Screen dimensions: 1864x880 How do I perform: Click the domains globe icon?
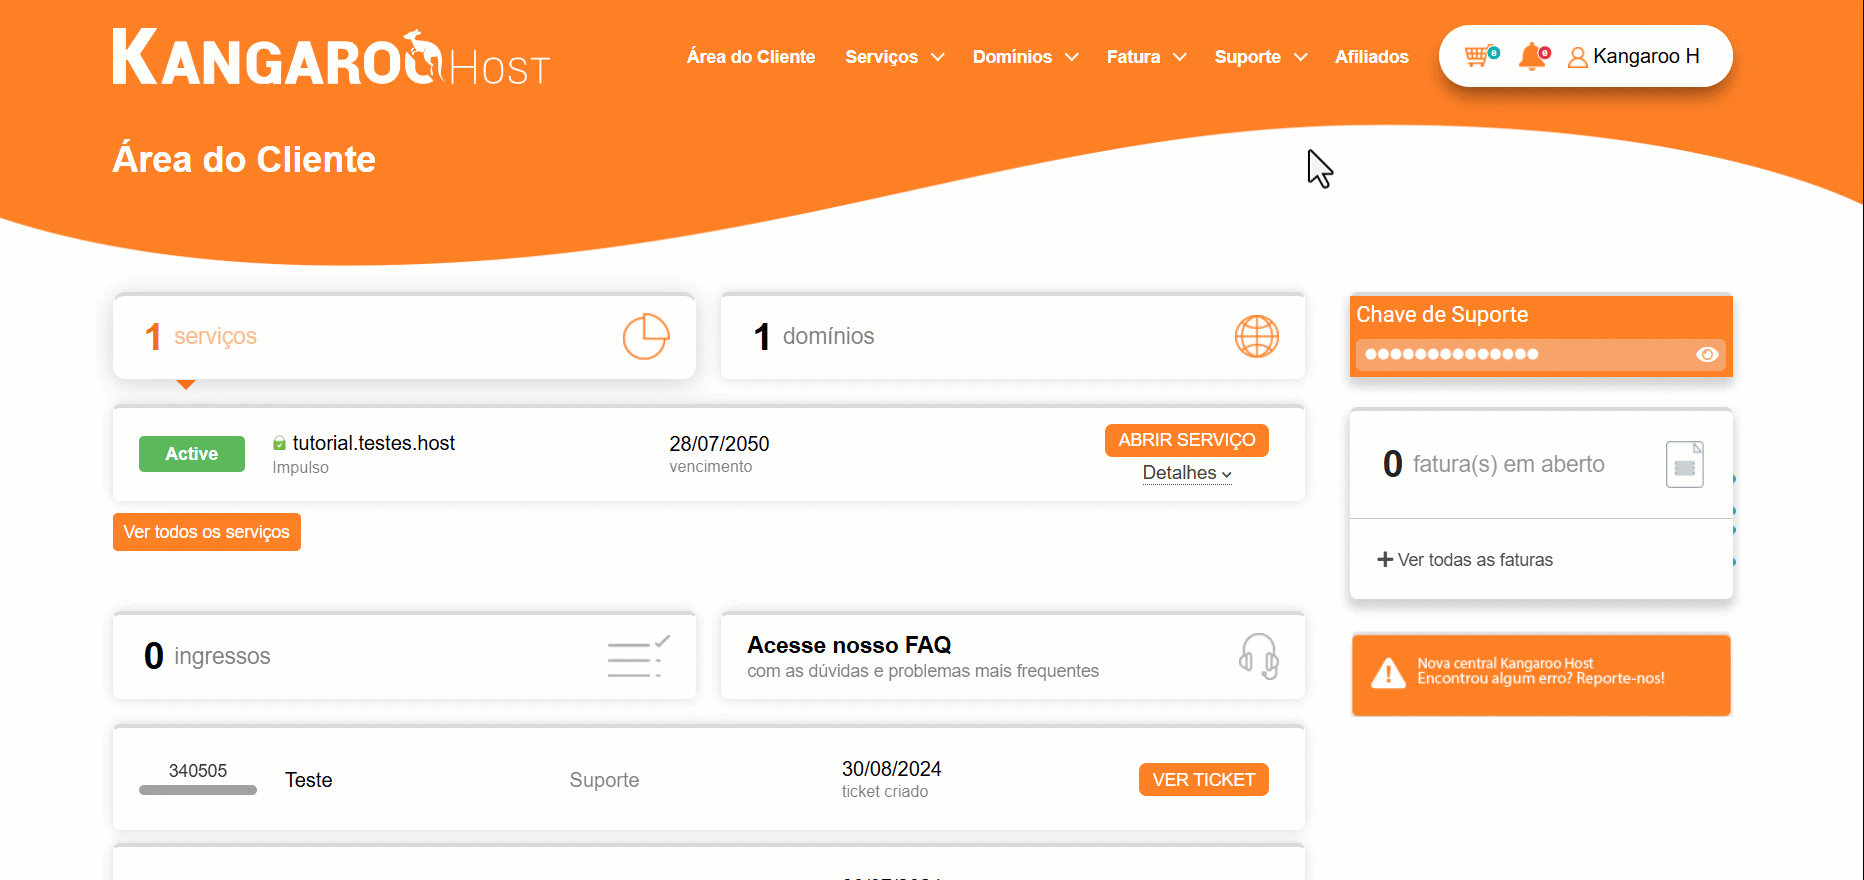[x=1257, y=336]
